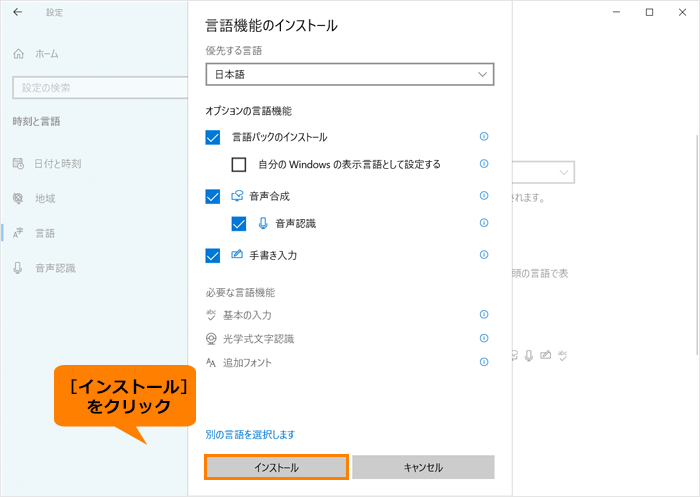Click the 追加フォント font icon
The width and height of the screenshot is (700, 497).
(x=211, y=363)
